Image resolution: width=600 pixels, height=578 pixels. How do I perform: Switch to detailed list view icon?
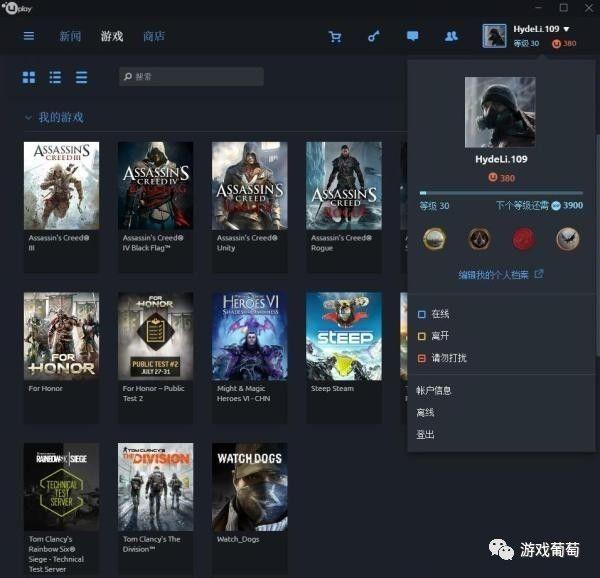[55, 77]
